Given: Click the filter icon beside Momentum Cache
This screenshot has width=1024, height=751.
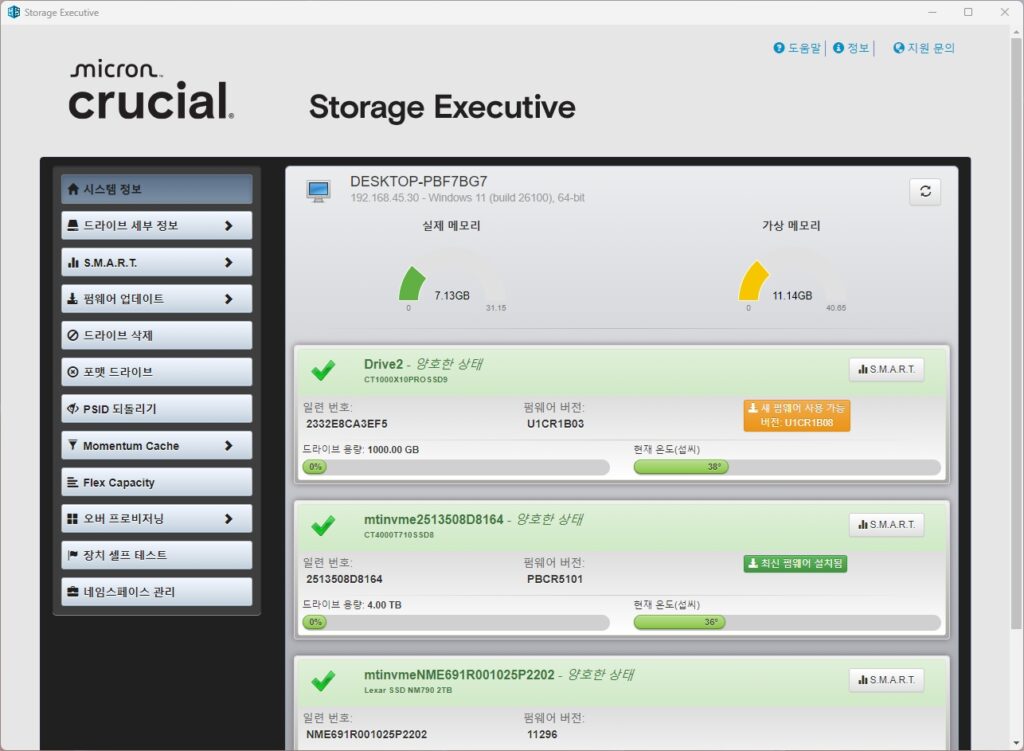Looking at the screenshot, I should click(x=72, y=445).
